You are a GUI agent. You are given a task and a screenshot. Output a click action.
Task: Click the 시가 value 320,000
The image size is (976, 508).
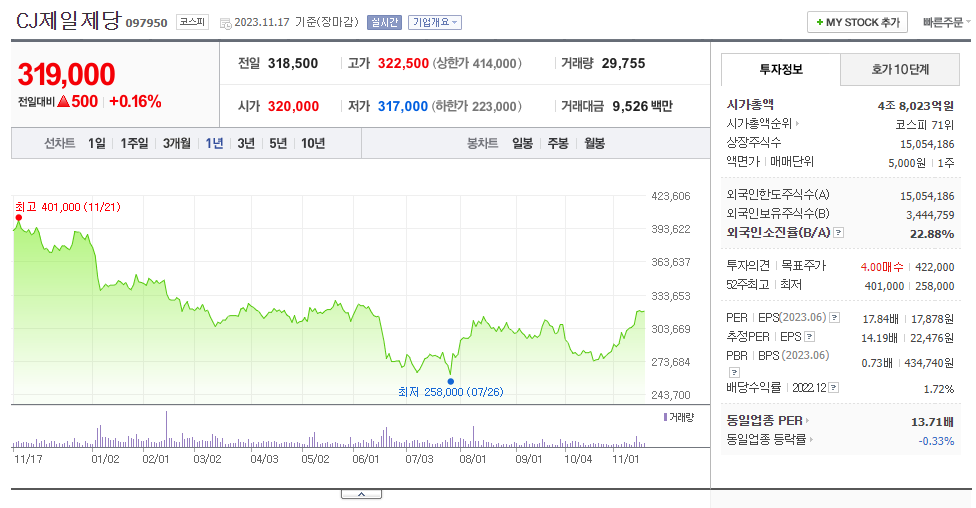[x=293, y=106]
